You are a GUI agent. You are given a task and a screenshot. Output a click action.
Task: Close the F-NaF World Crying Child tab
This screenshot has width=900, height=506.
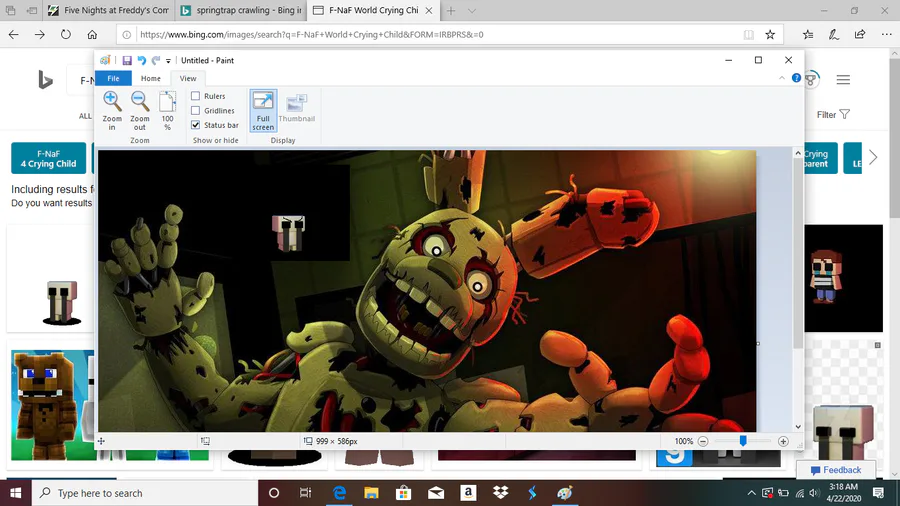429,10
